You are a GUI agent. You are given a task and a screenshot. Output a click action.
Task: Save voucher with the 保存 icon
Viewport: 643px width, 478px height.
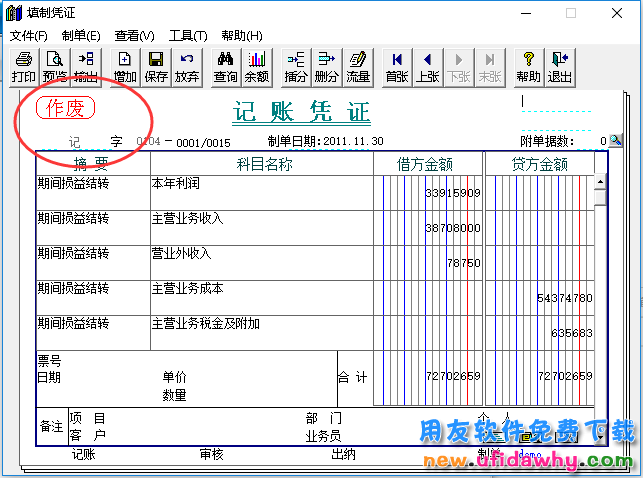(156, 66)
